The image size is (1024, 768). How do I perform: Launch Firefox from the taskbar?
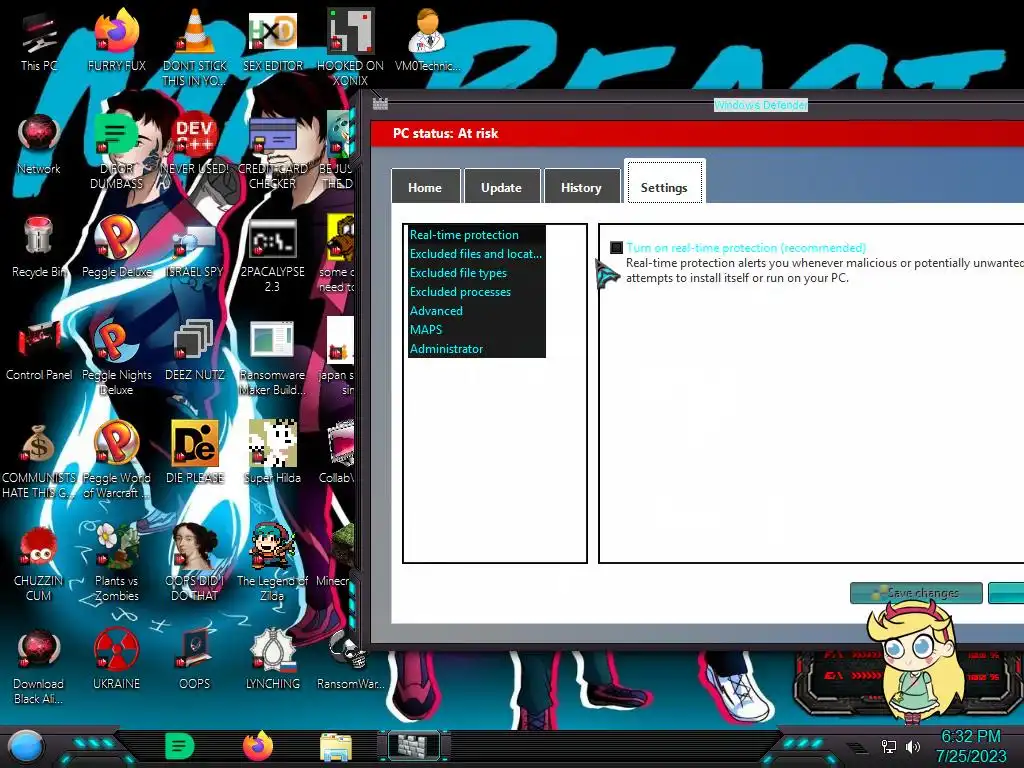coord(258,746)
